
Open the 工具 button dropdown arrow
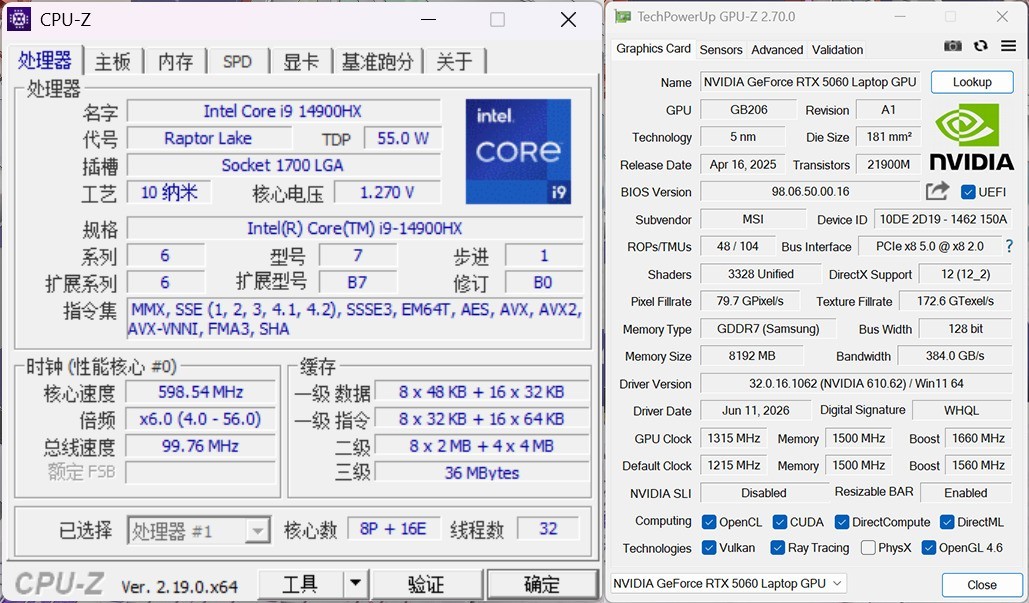tap(355, 583)
